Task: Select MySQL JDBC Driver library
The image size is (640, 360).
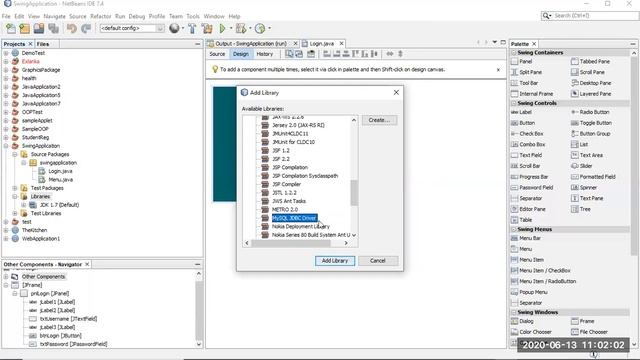Action: (x=294, y=218)
